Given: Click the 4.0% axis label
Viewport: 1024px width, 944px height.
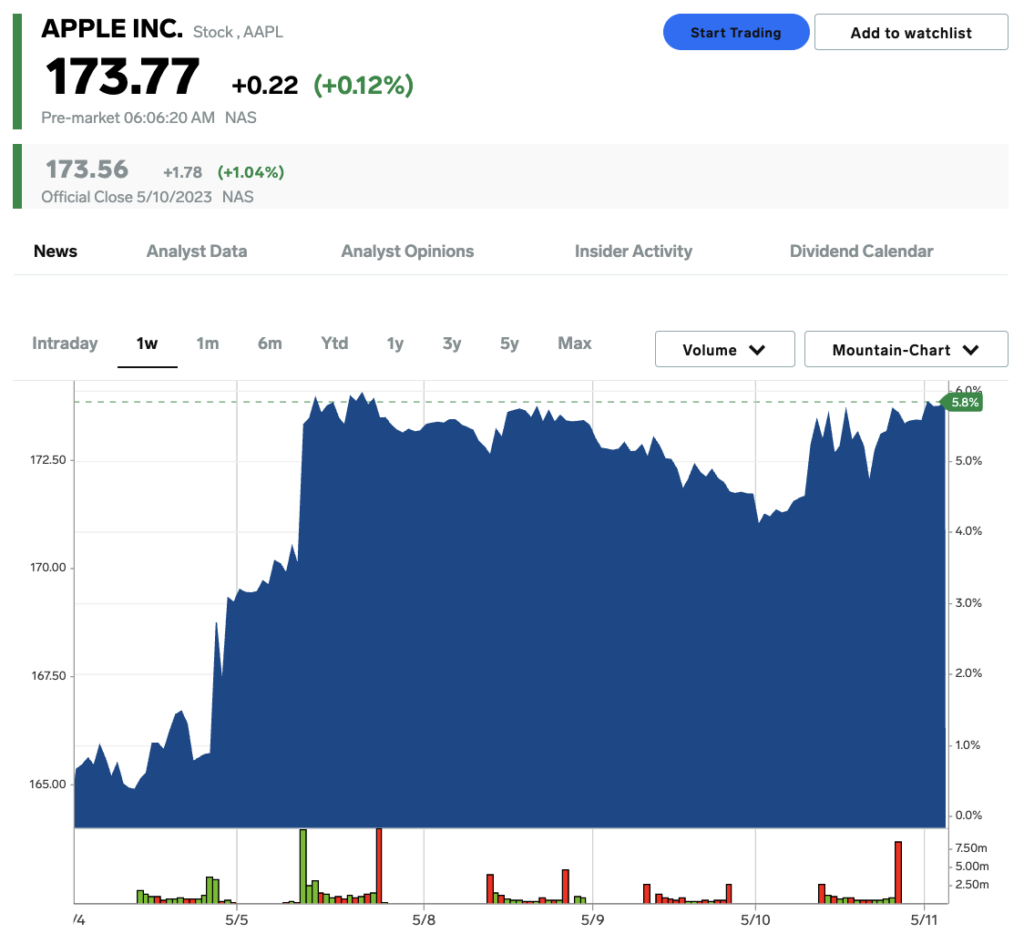Looking at the screenshot, I should click(968, 531).
